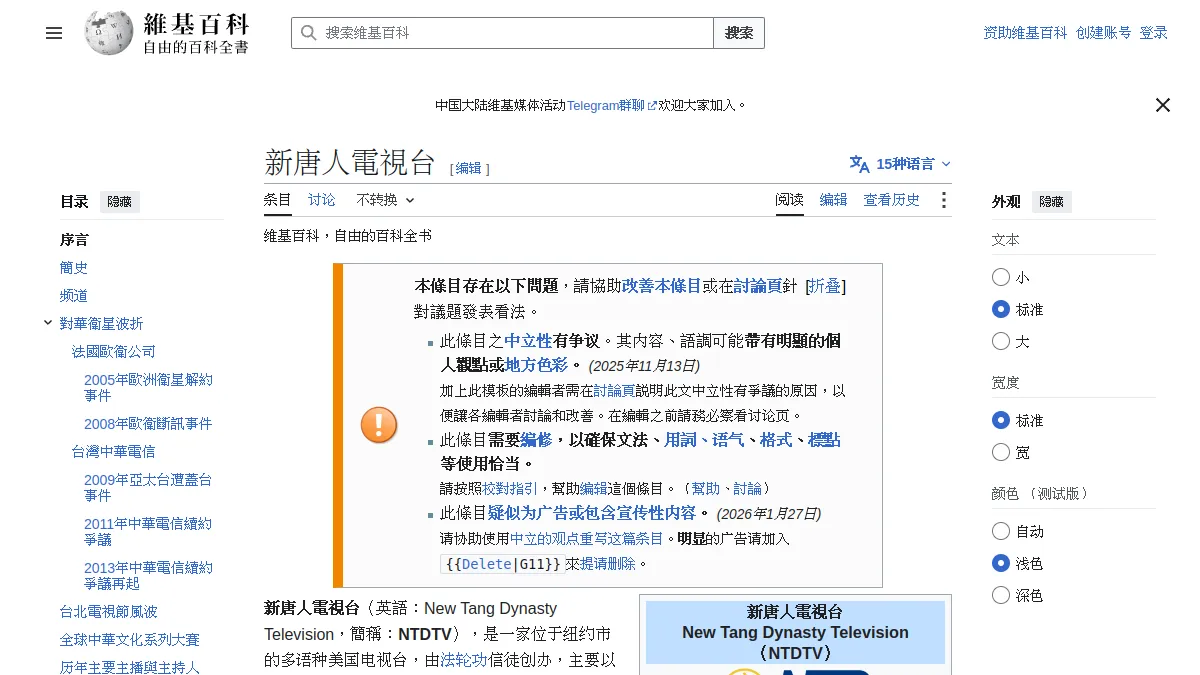
Task: Select standard width radio
Action: point(1001,420)
